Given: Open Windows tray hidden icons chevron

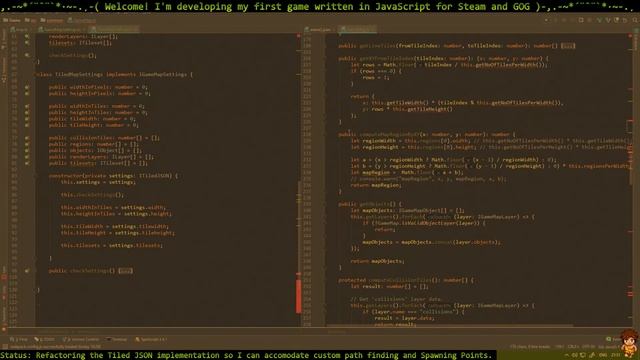Looking at the screenshot, I should click(566, 356).
